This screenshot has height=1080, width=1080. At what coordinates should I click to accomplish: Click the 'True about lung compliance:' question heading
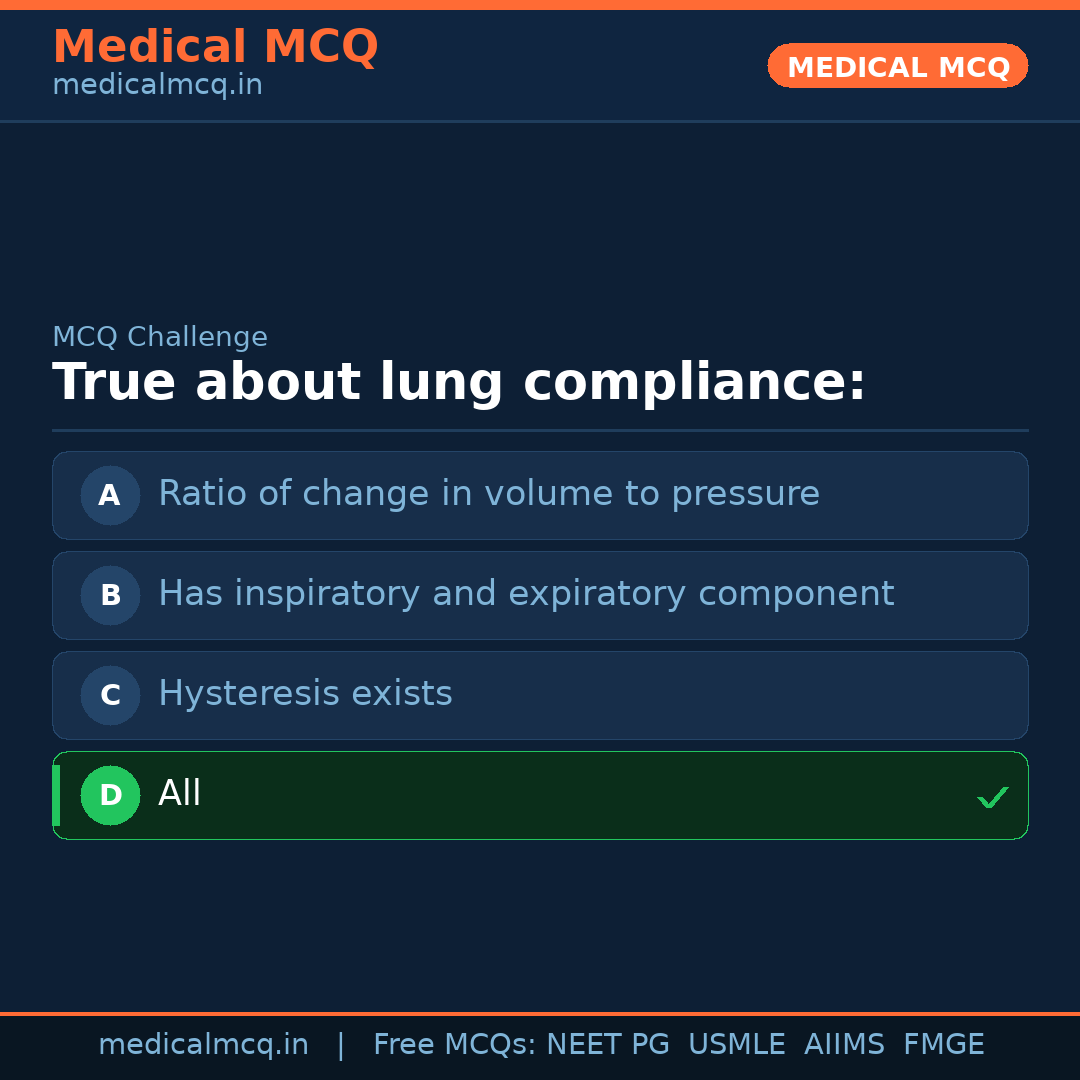[x=459, y=383]
